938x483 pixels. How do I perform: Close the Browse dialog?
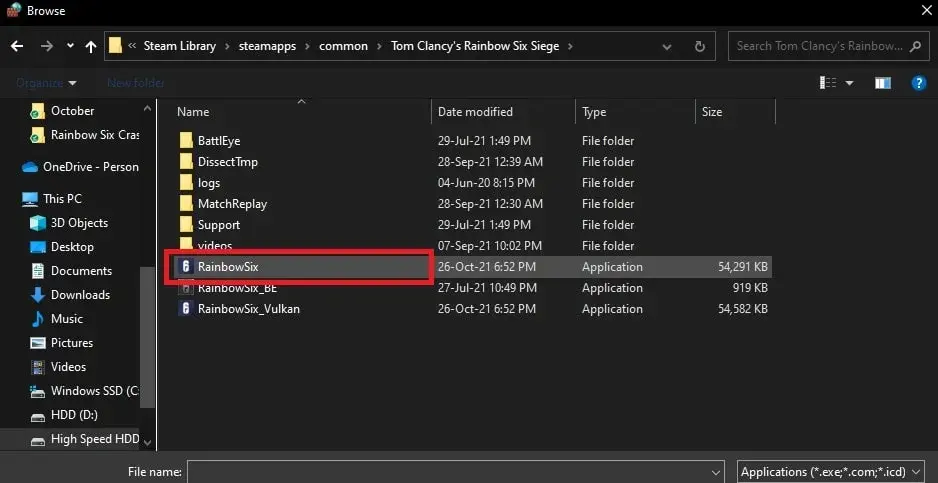click(x=925, y=9)
